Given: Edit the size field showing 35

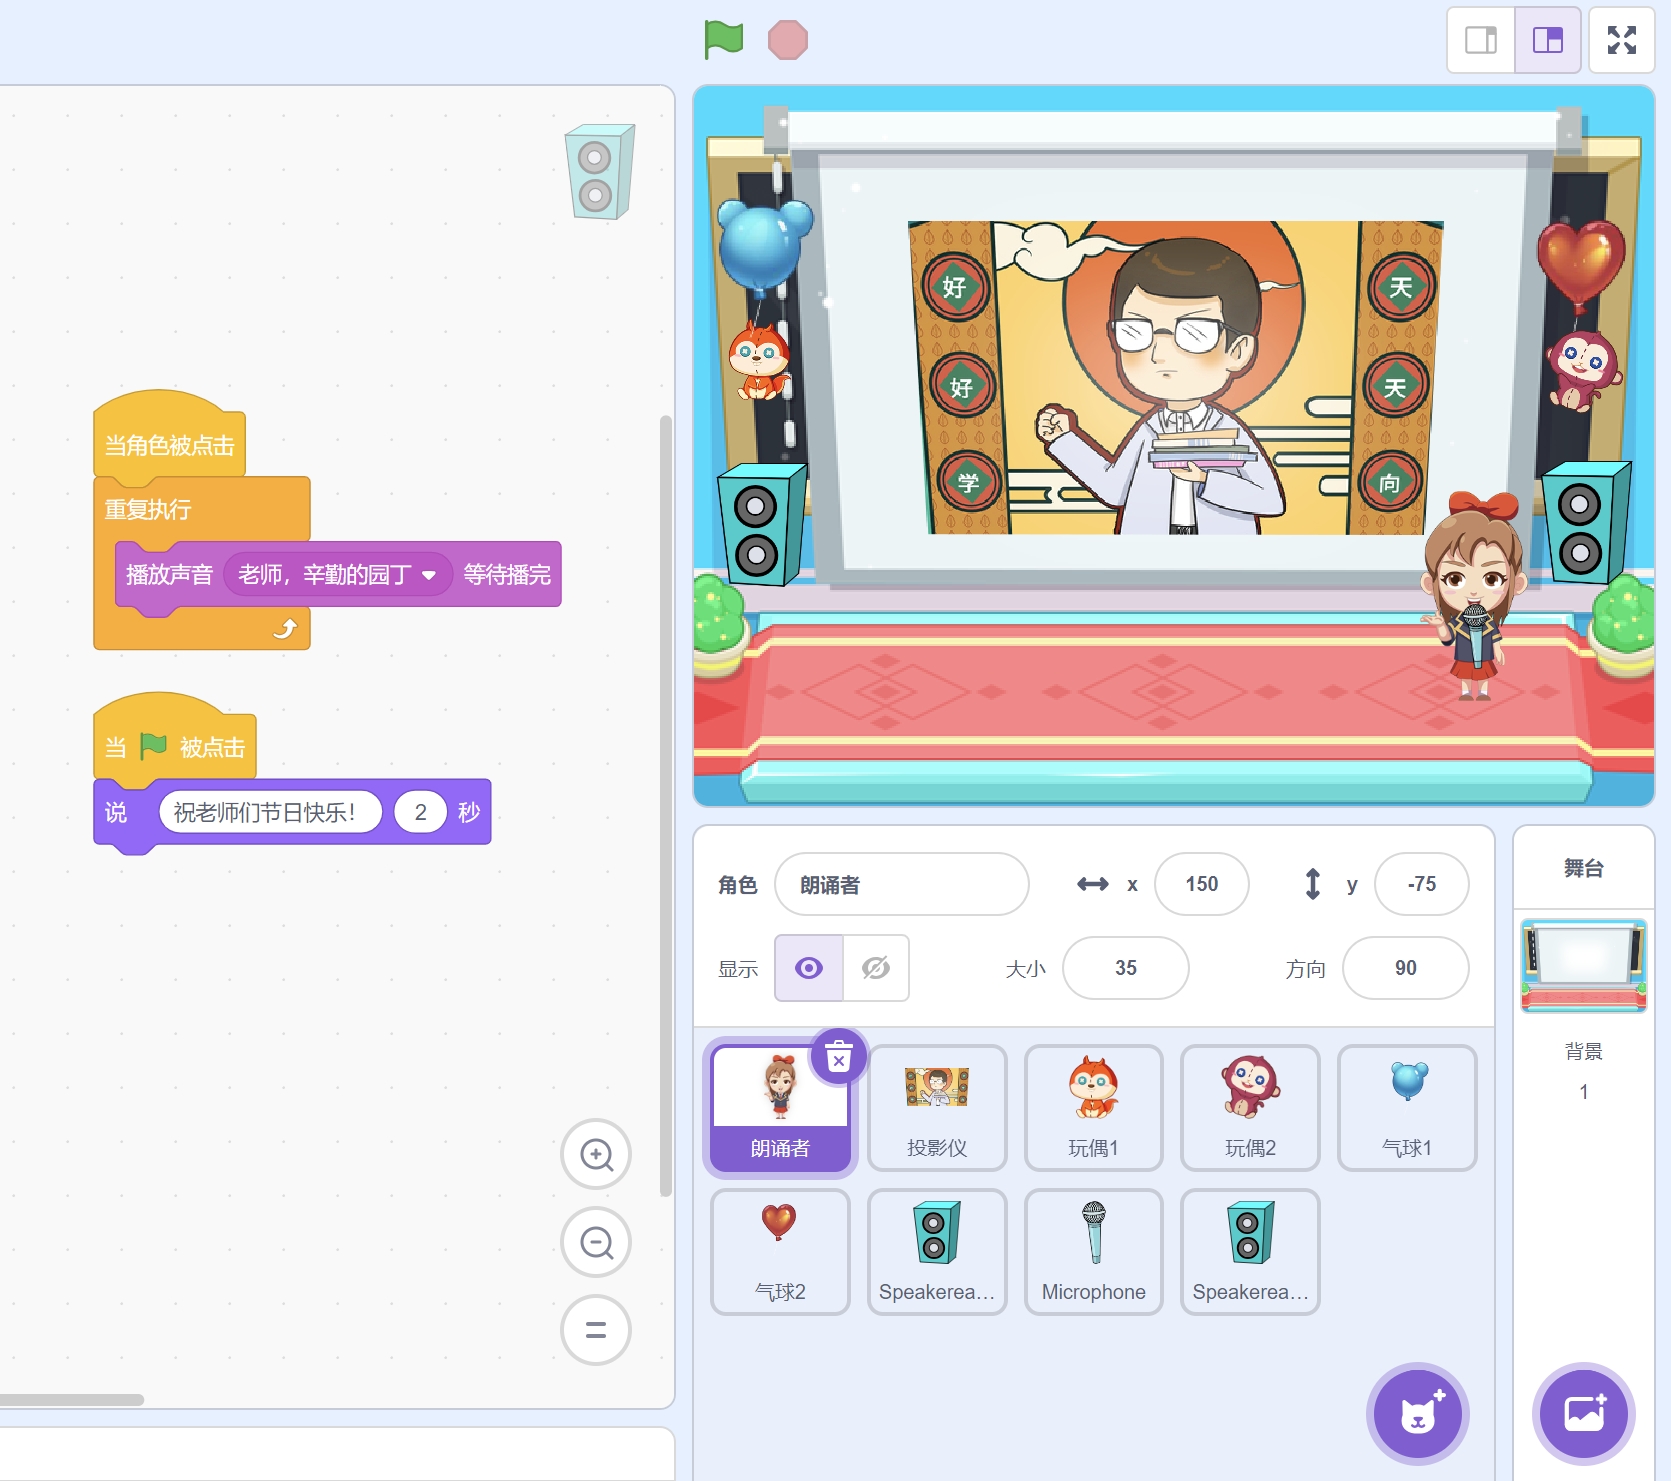Looking at the screenshot, I should click(1125, 968).
